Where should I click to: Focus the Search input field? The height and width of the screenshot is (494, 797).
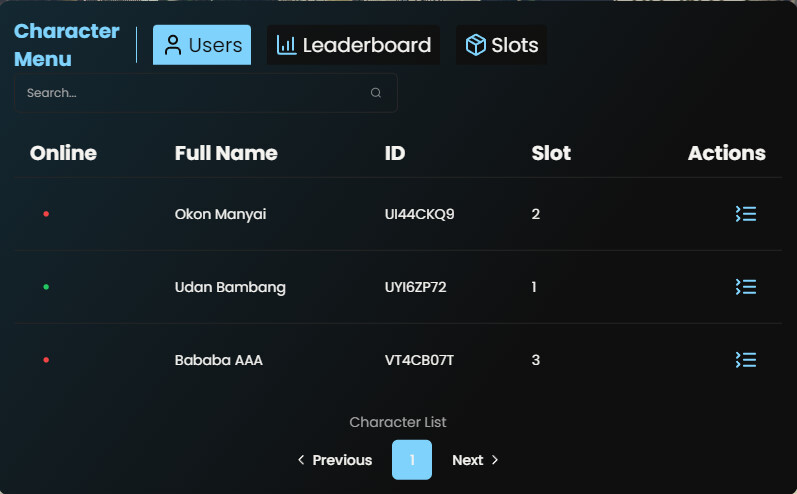[x=206, y=92]
